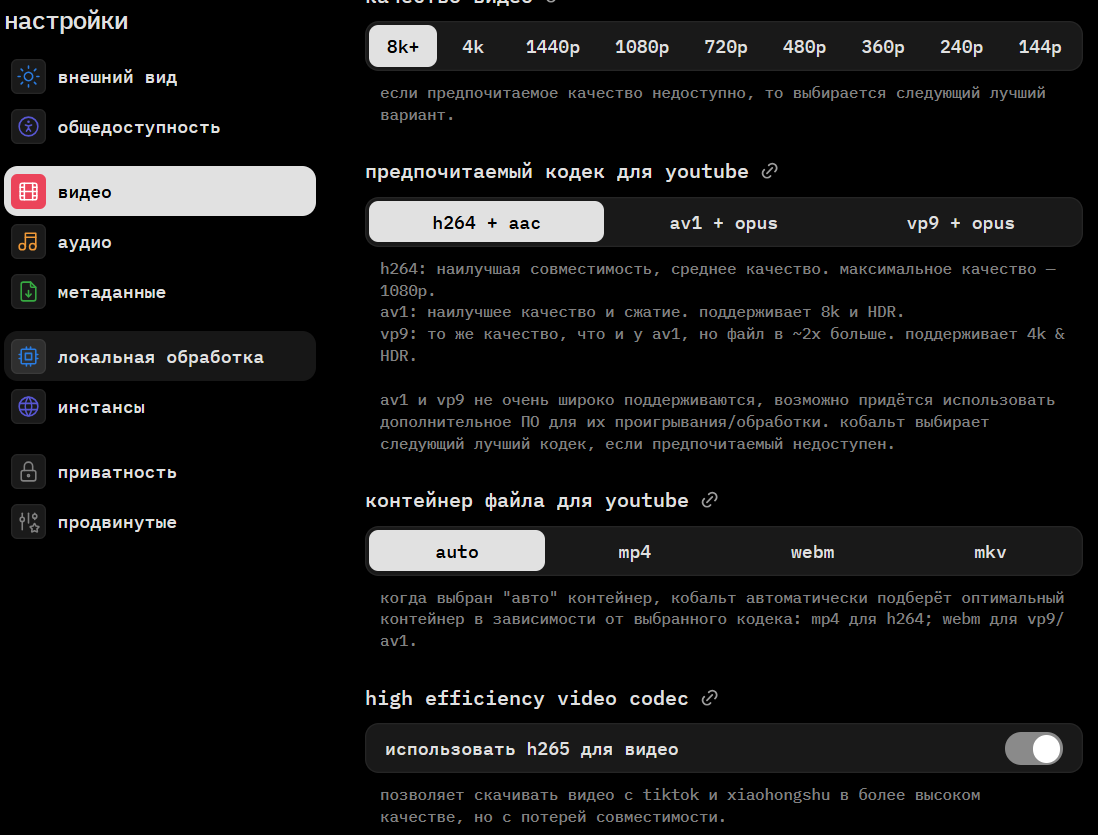Copy link icon beside контейнер файла для youtube
Image resolution: width=1098 pixels, height=835 pixels.
click(x=709, y=500)
